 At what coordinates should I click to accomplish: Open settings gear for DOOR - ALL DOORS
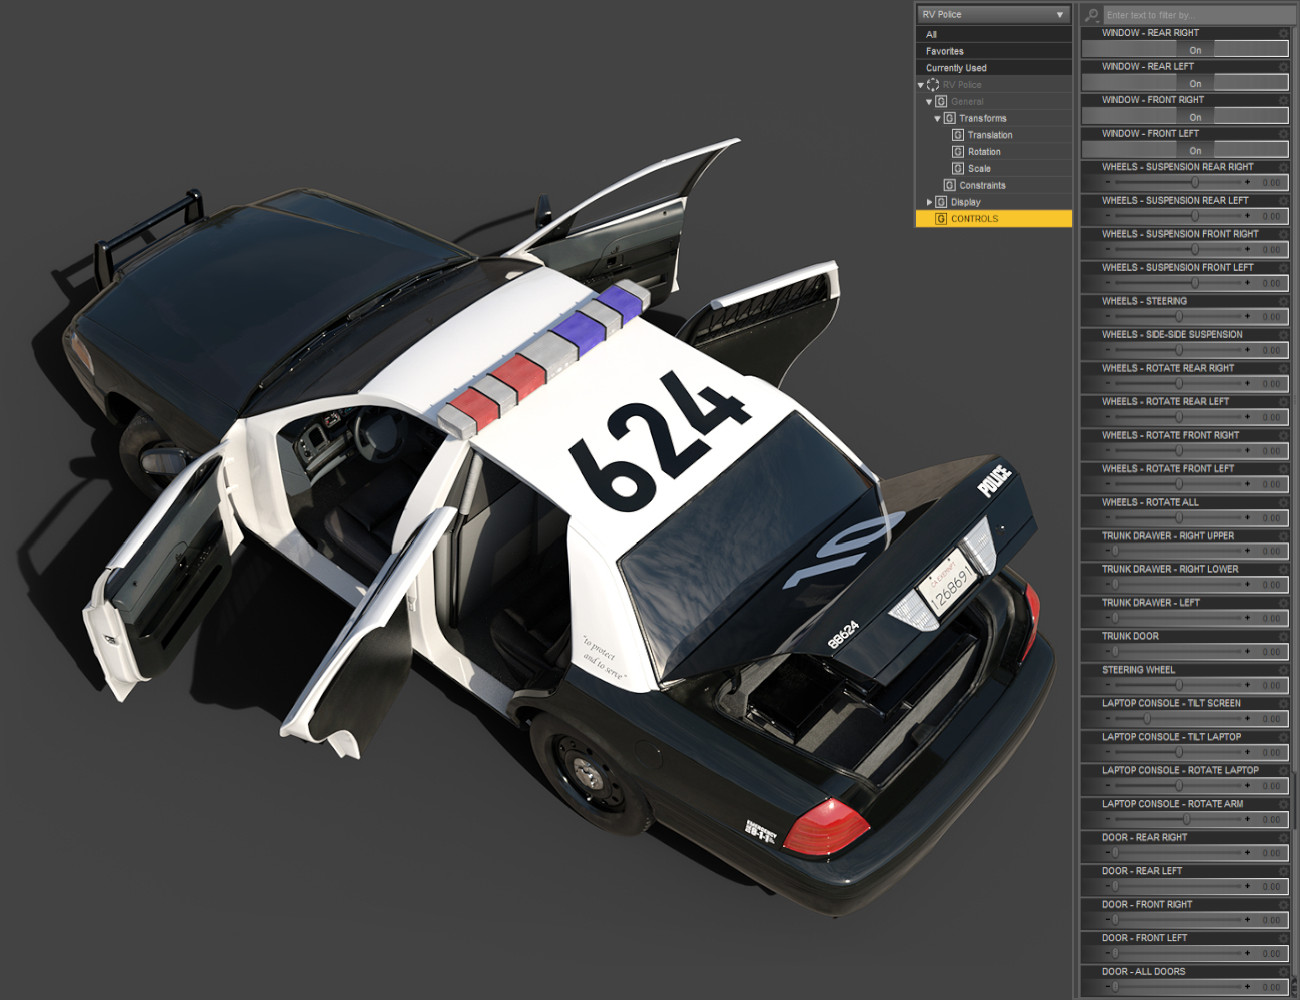pyautogui.click(x=1284, y=971)
